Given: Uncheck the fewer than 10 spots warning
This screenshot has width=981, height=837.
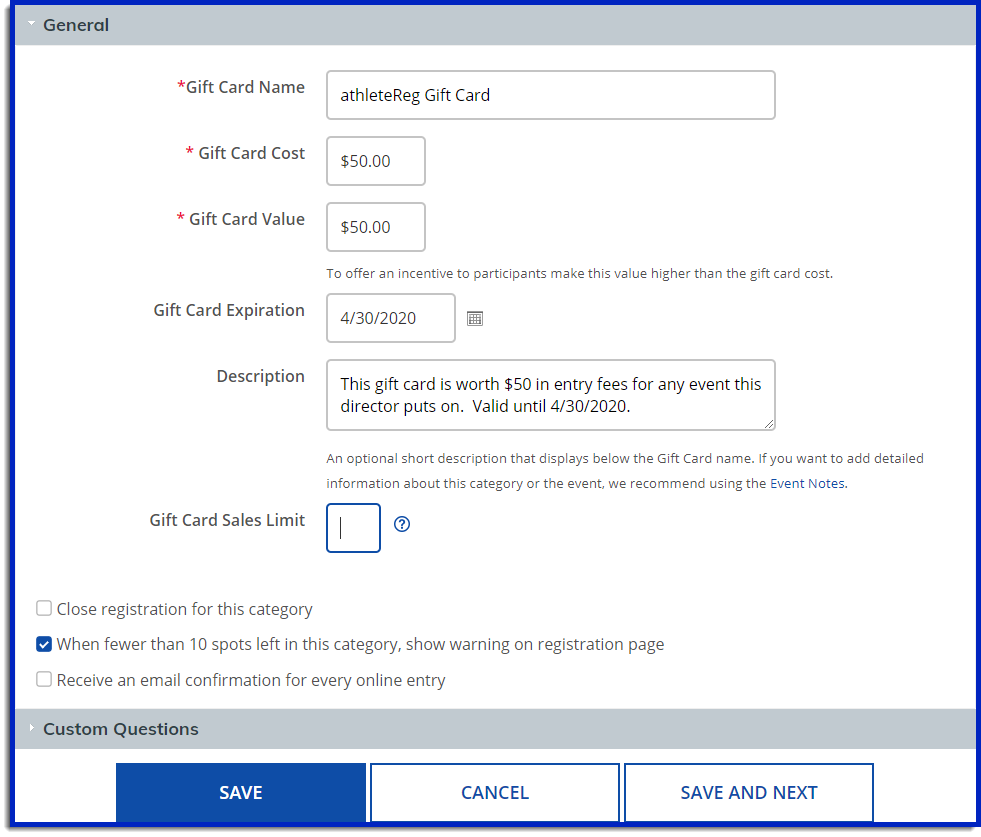Looking at the screenshot, I should [44, 644].
